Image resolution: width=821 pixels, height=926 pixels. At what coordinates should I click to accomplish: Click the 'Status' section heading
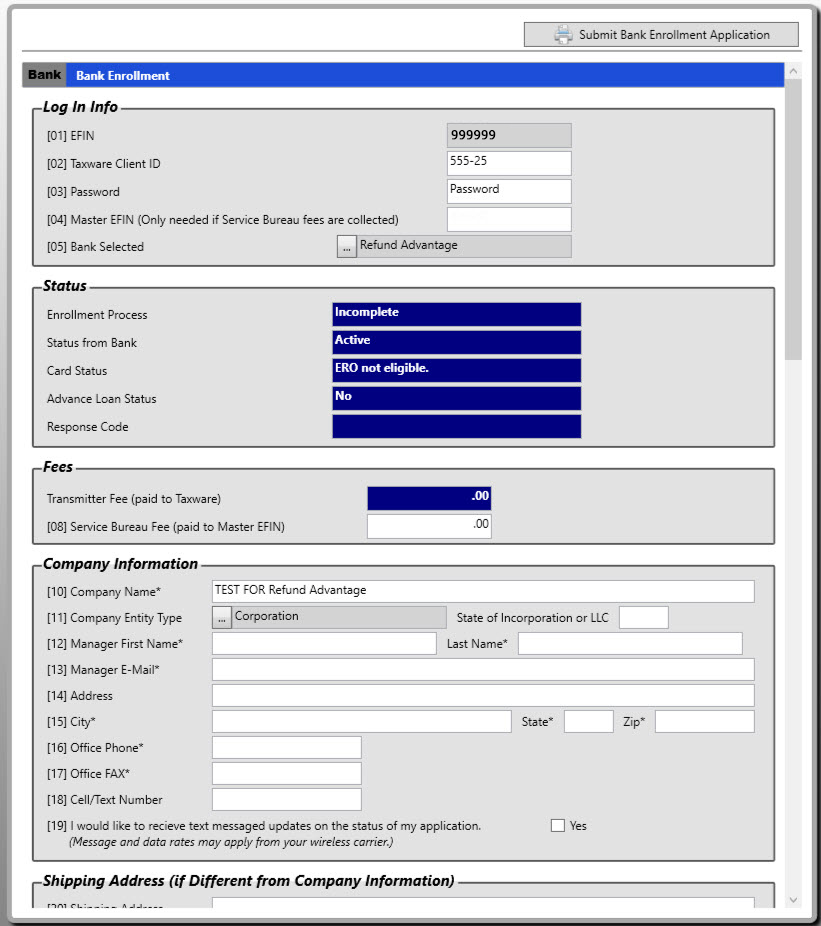pyautogui.click(x=65, y=286)
